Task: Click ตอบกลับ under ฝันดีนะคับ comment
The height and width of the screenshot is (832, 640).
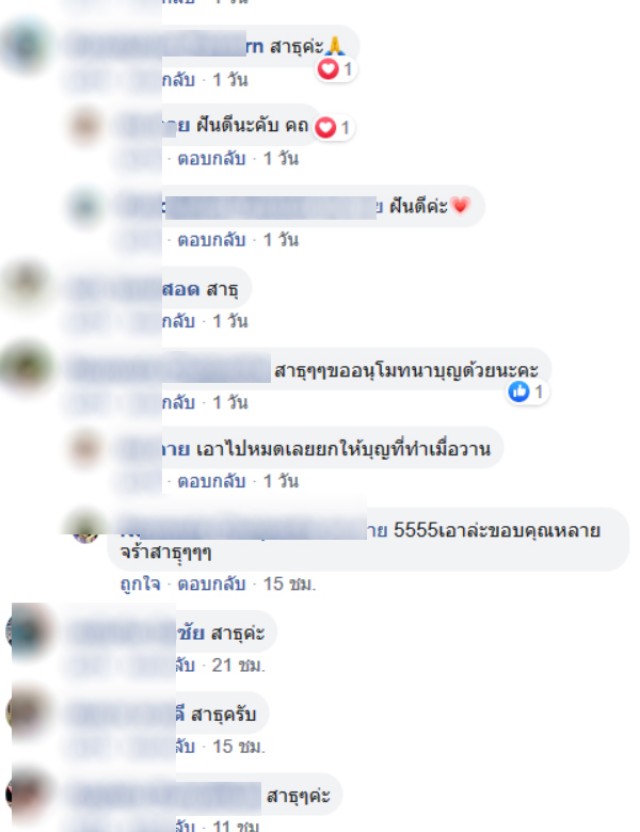Action: click(x=211, y=158)
